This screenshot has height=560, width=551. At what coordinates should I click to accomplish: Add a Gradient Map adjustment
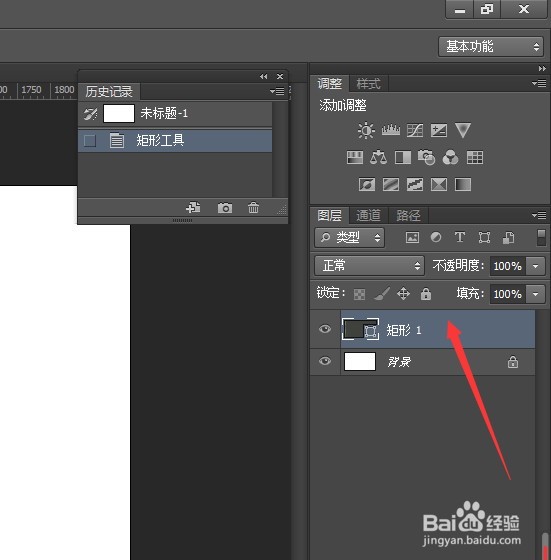click(x=463, y=185)
